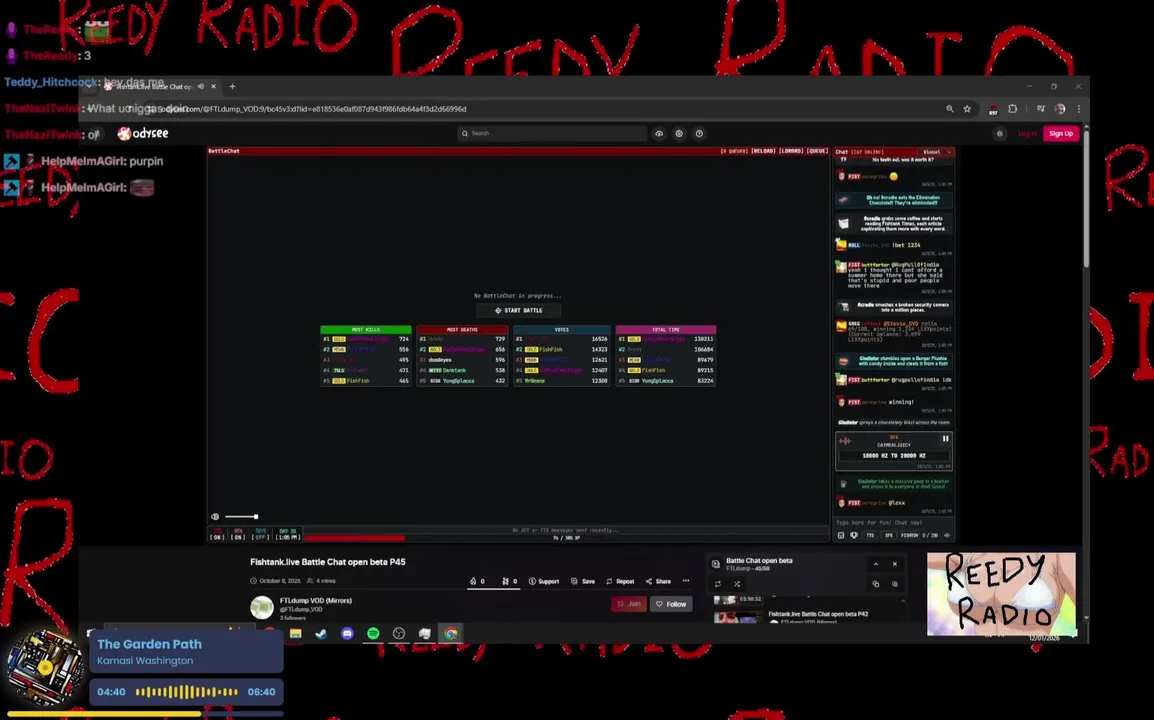This screenshot has width=1154, height=720.
Task: Click the RELOAD option in BattleChat header
Action: 763,151
